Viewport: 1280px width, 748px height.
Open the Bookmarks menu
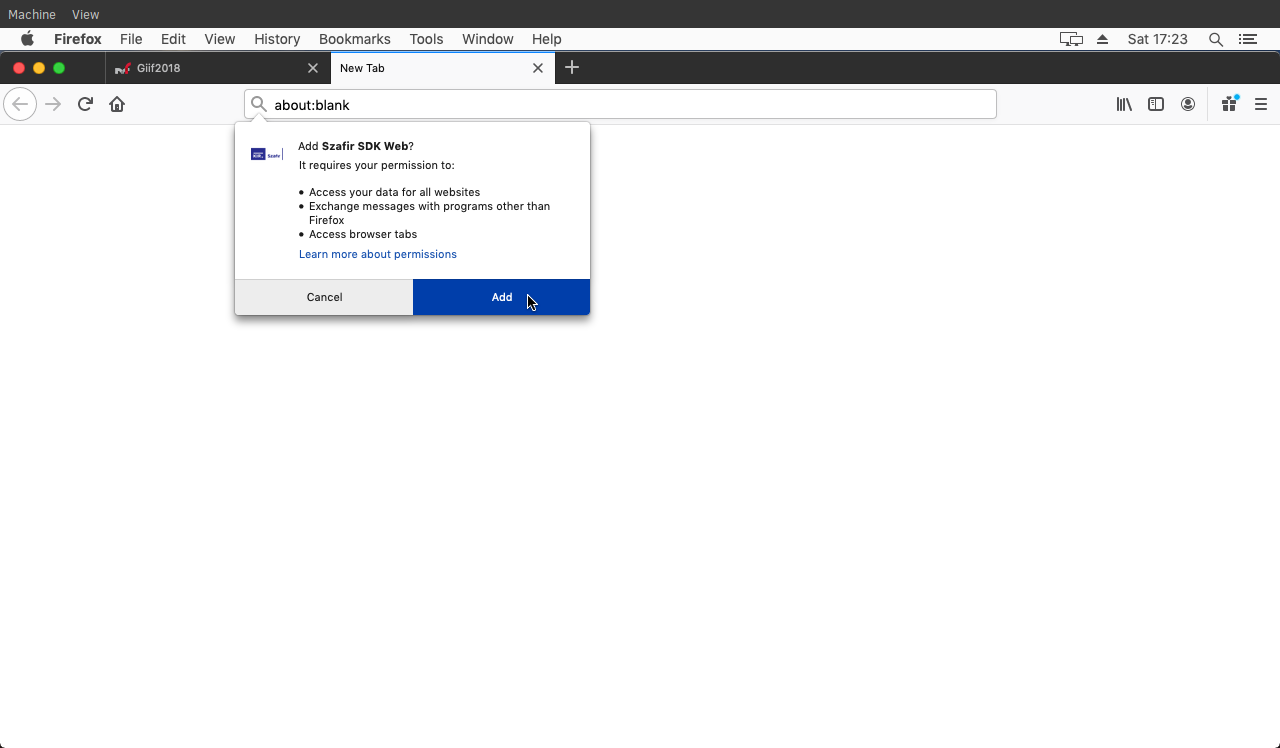point(354,39)
